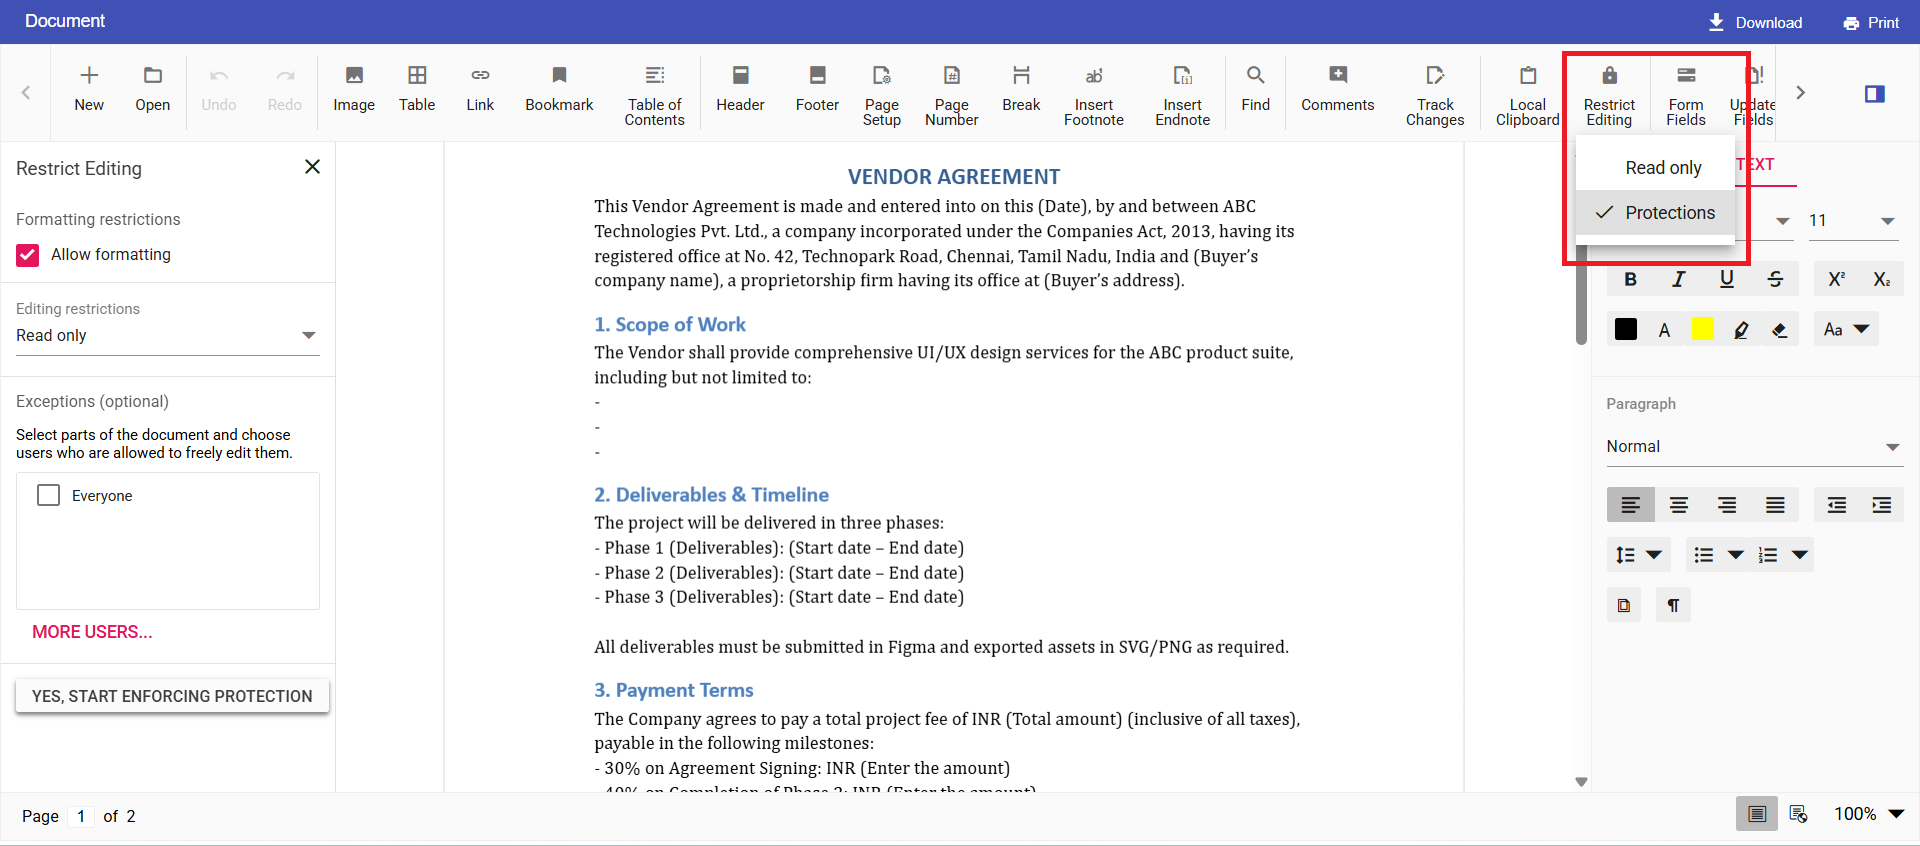Viewport: 1920px width, 846px height.
Task: Click the Page Setup icon
Action: coord(881,93)
